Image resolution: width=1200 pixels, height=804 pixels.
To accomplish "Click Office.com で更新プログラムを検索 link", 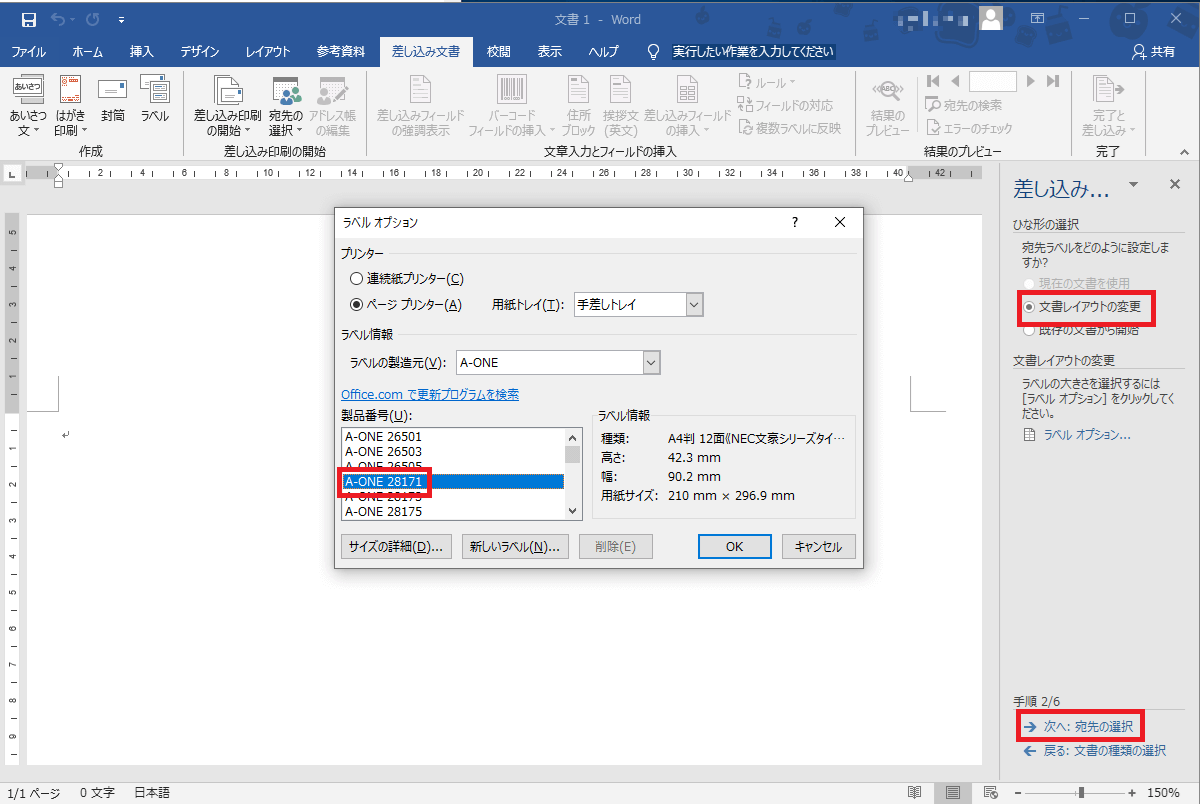I will click(x=430, y=395).
